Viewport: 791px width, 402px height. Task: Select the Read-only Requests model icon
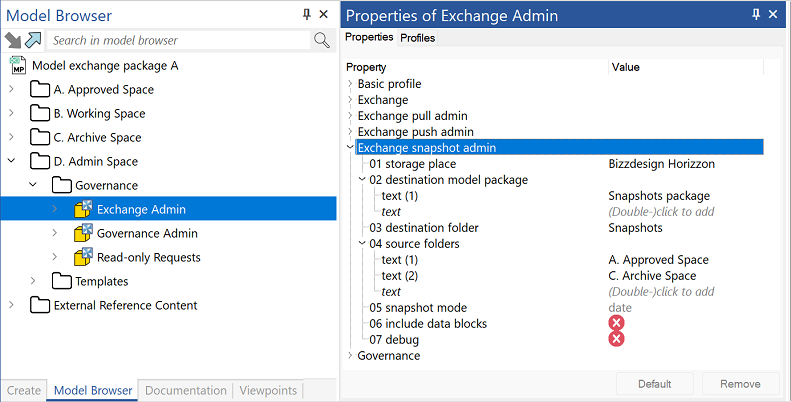point(83,257)
